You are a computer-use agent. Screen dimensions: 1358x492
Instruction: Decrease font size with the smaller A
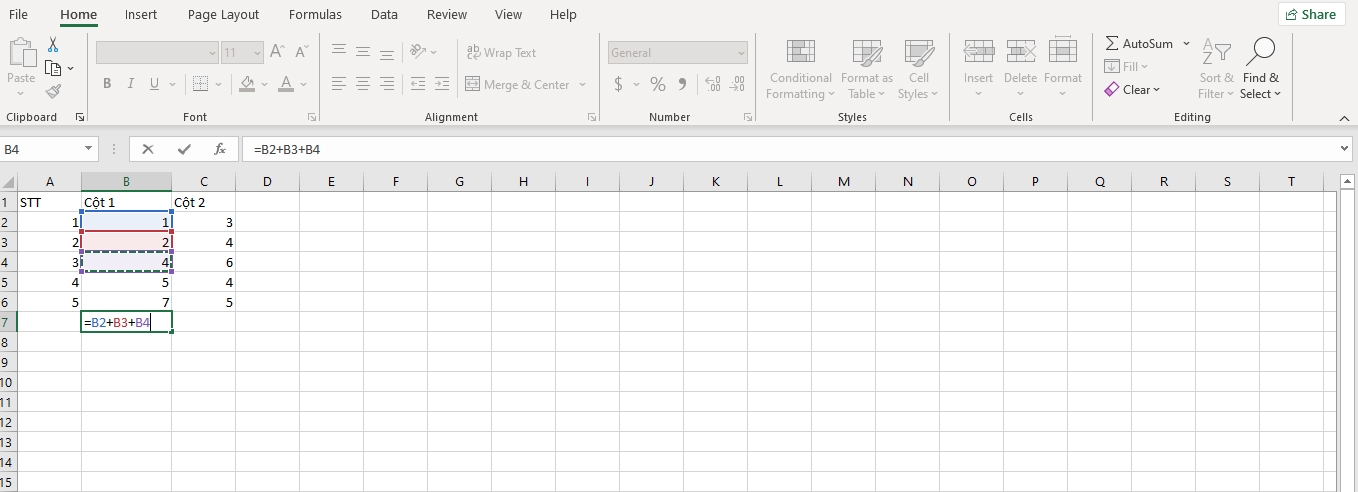(301, 52)
